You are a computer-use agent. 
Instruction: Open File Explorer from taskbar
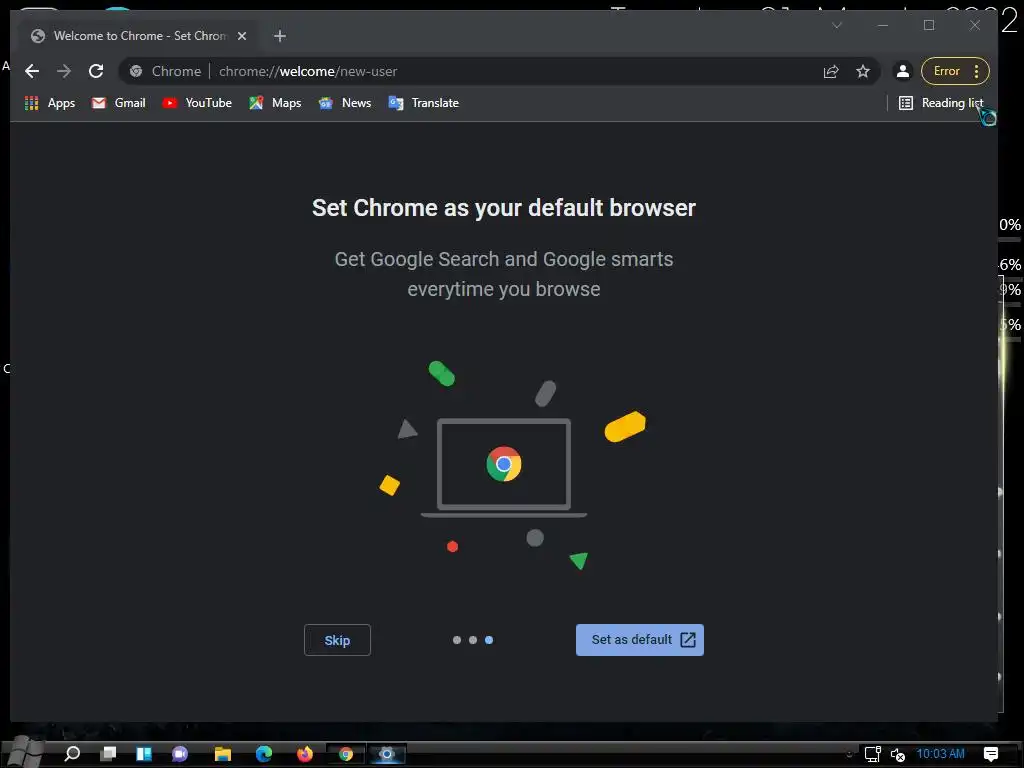click(x=223, y=754)
